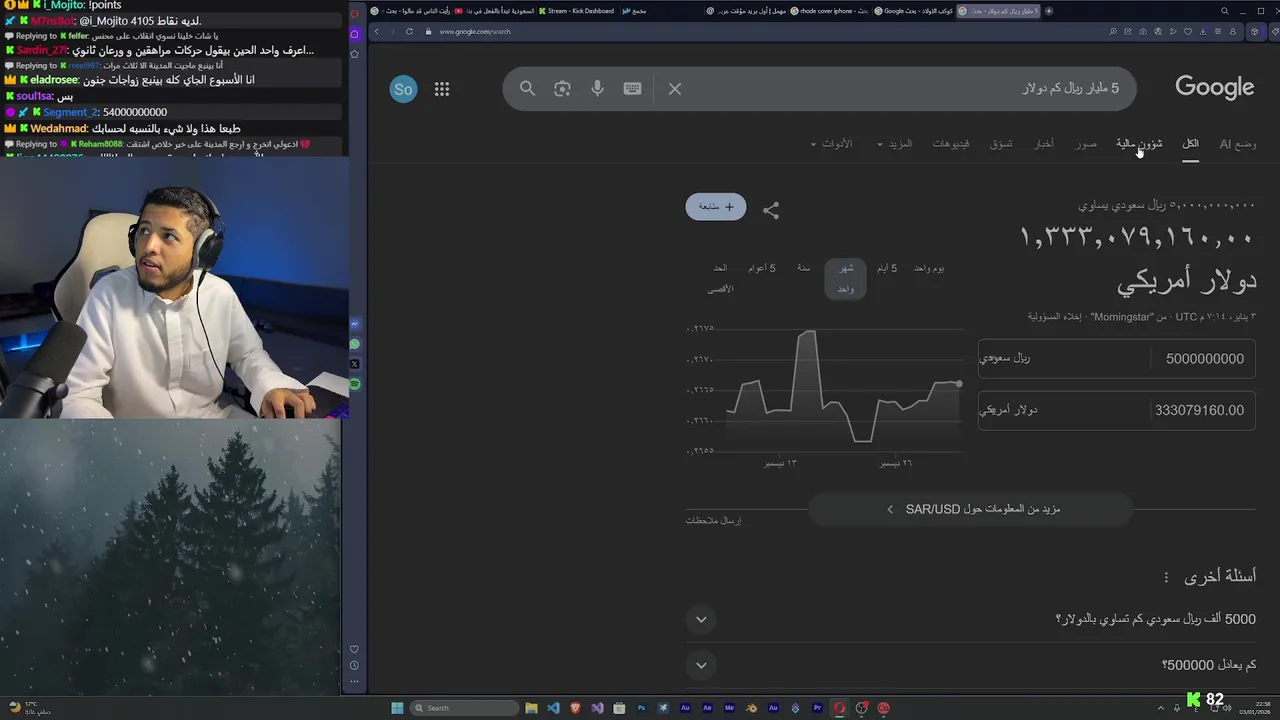Clear the search query with the X

675,89
